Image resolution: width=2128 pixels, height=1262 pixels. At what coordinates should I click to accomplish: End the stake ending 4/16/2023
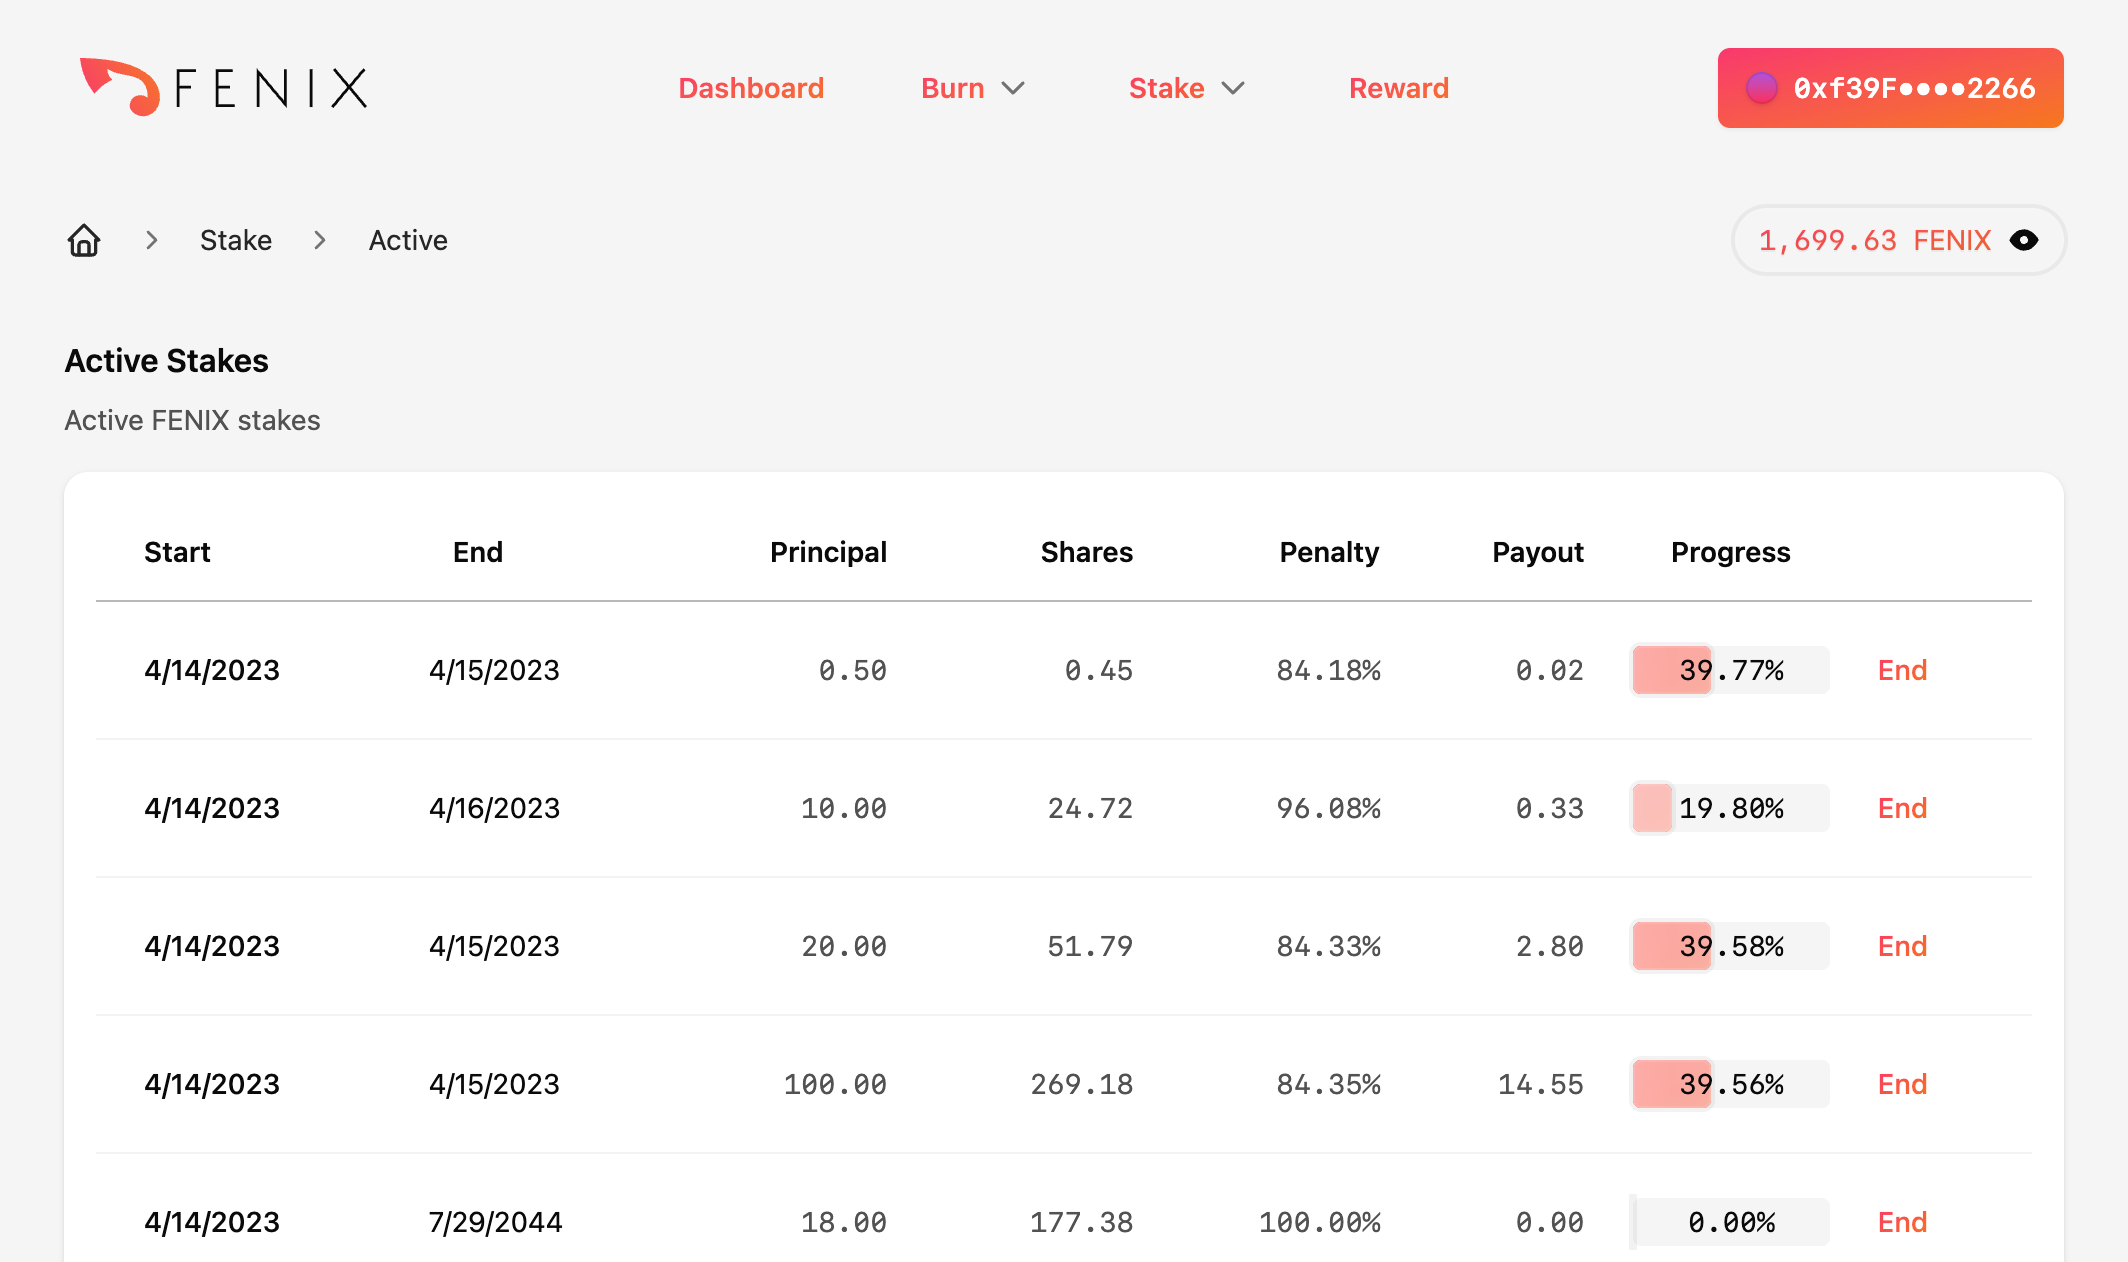(x=1901, y=808)
